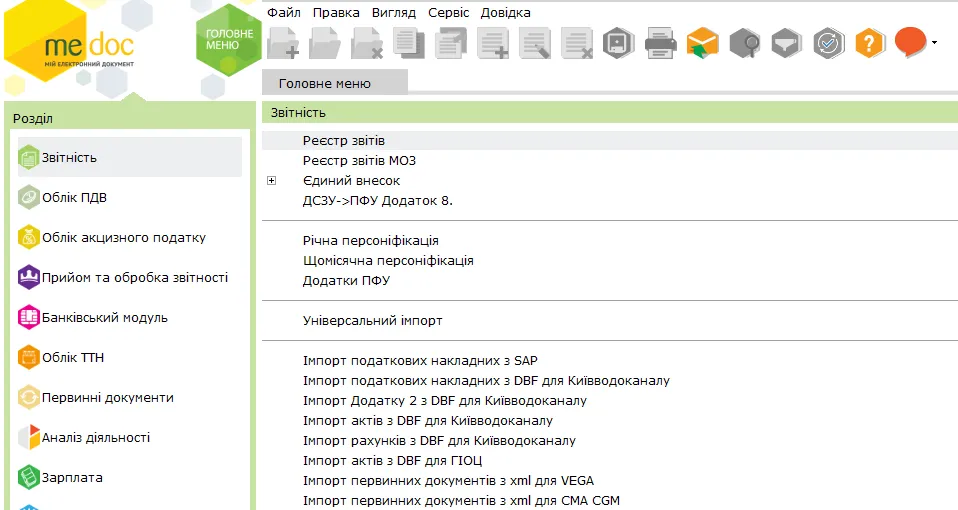This screenshot has width=958, height=510.
Task: Click the magnifier search hexagon icon
Action: [x=745, y=43]
